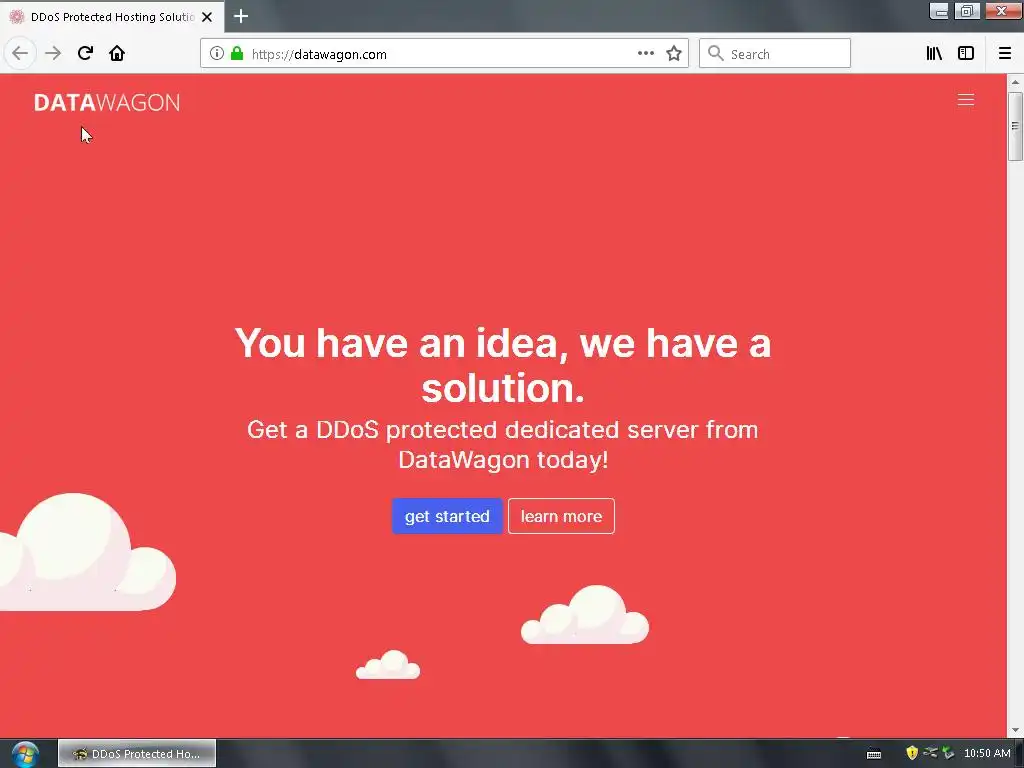Click the "You have an idea" headline
Image resolution: width=1024 pixels, height=768 pixels.
[x=503, y=365]
